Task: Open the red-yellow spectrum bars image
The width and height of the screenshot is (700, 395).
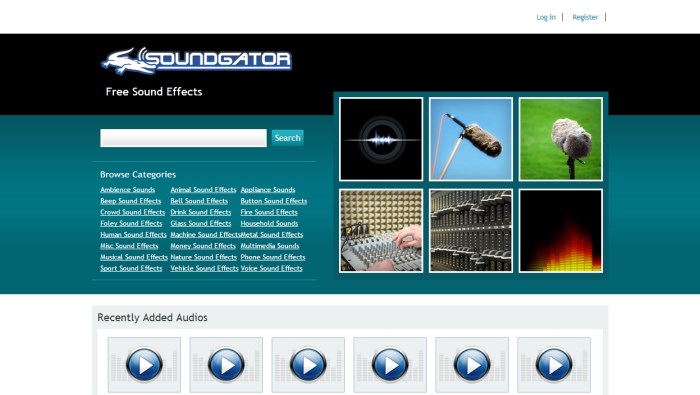Action: 561,230
